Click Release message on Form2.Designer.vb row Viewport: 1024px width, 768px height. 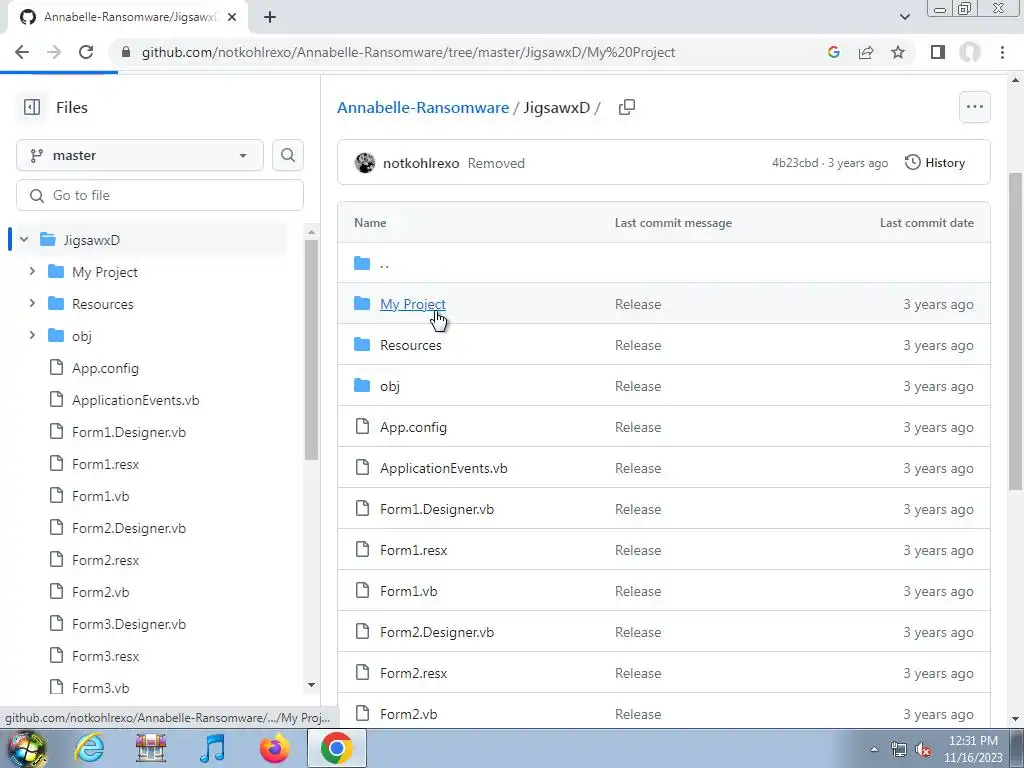pyautogui.click(x=638, y=632)
